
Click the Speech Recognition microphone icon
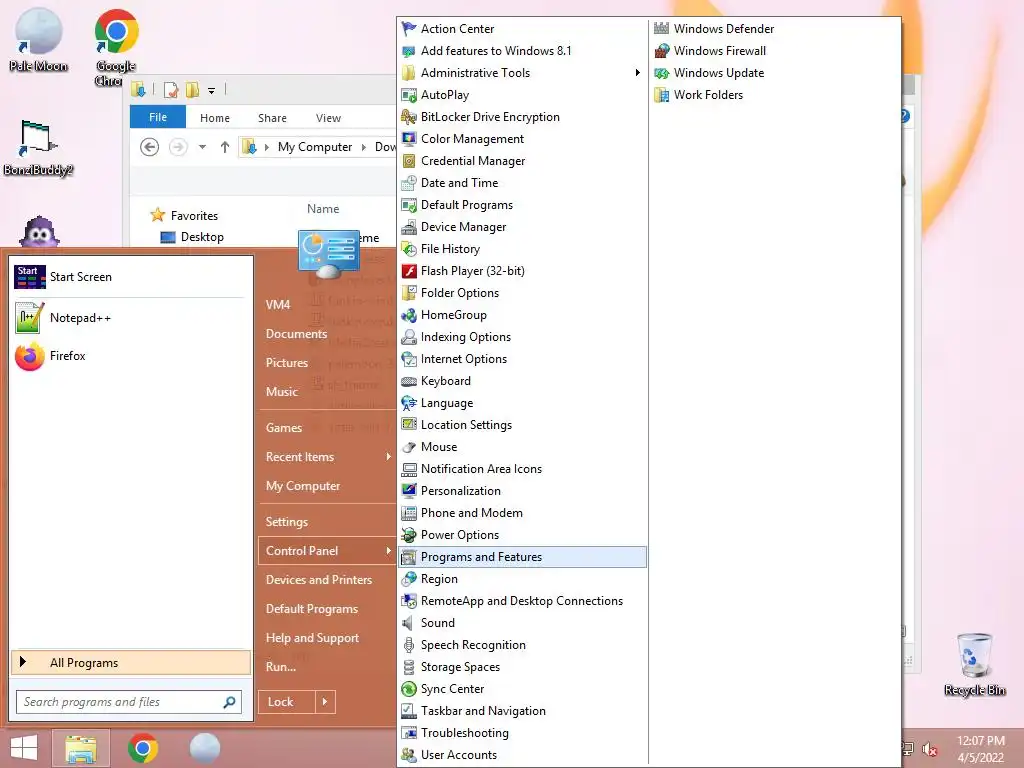point(409,645)
